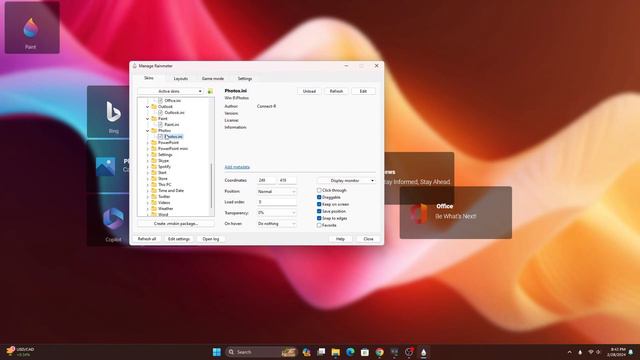Launch Microsoft Edge from the taskbar
640x360 pixels.
click(350, 352)
